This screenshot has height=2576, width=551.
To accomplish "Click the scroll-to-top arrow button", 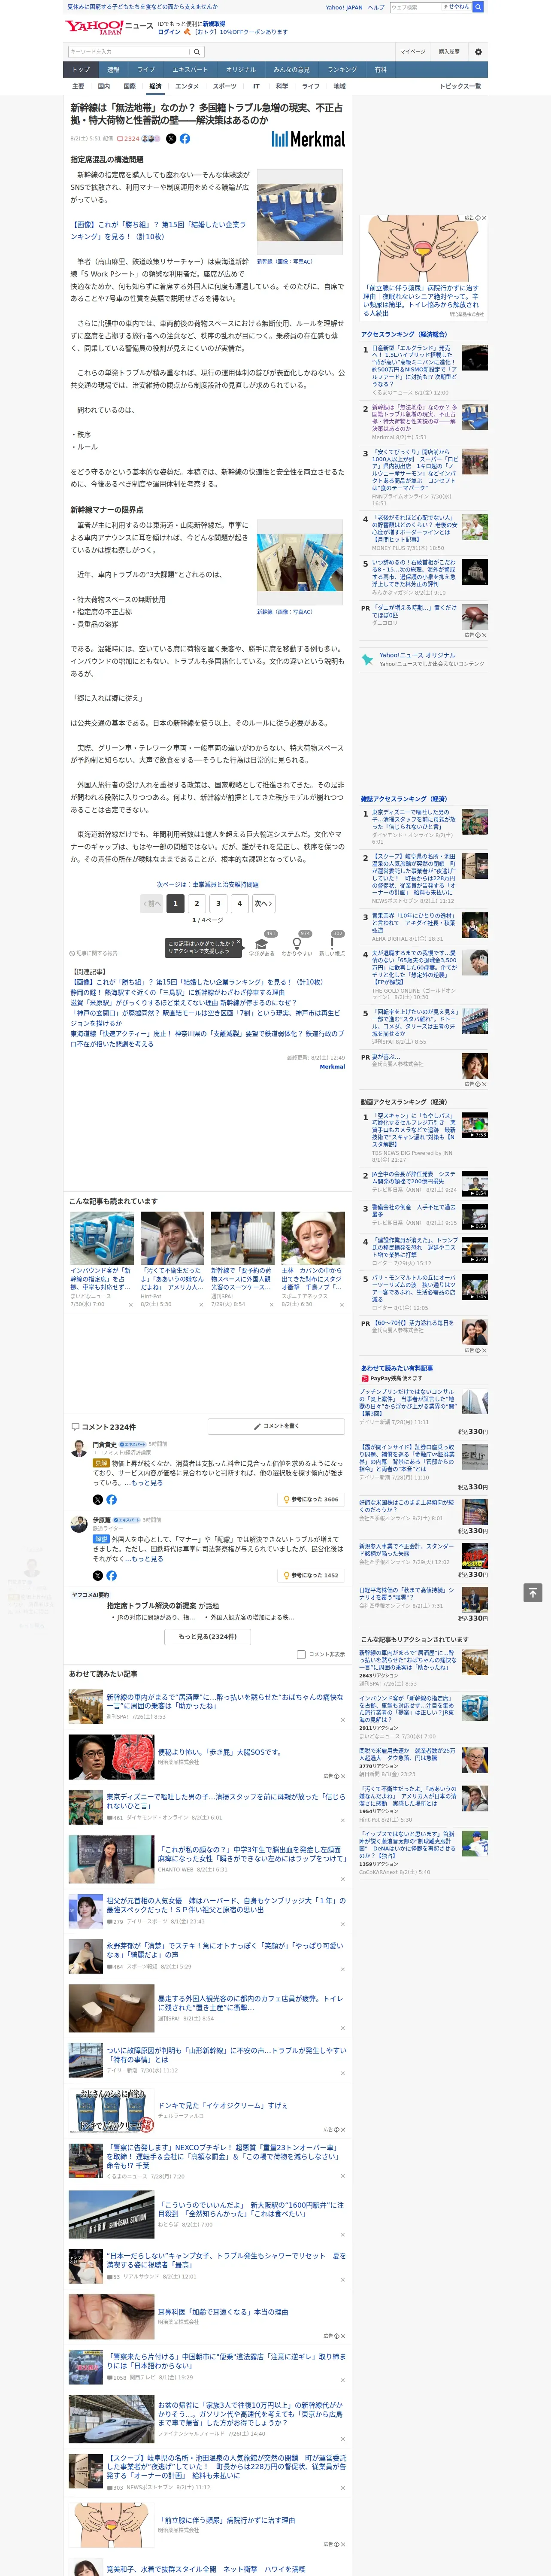I will point(533,1592).
